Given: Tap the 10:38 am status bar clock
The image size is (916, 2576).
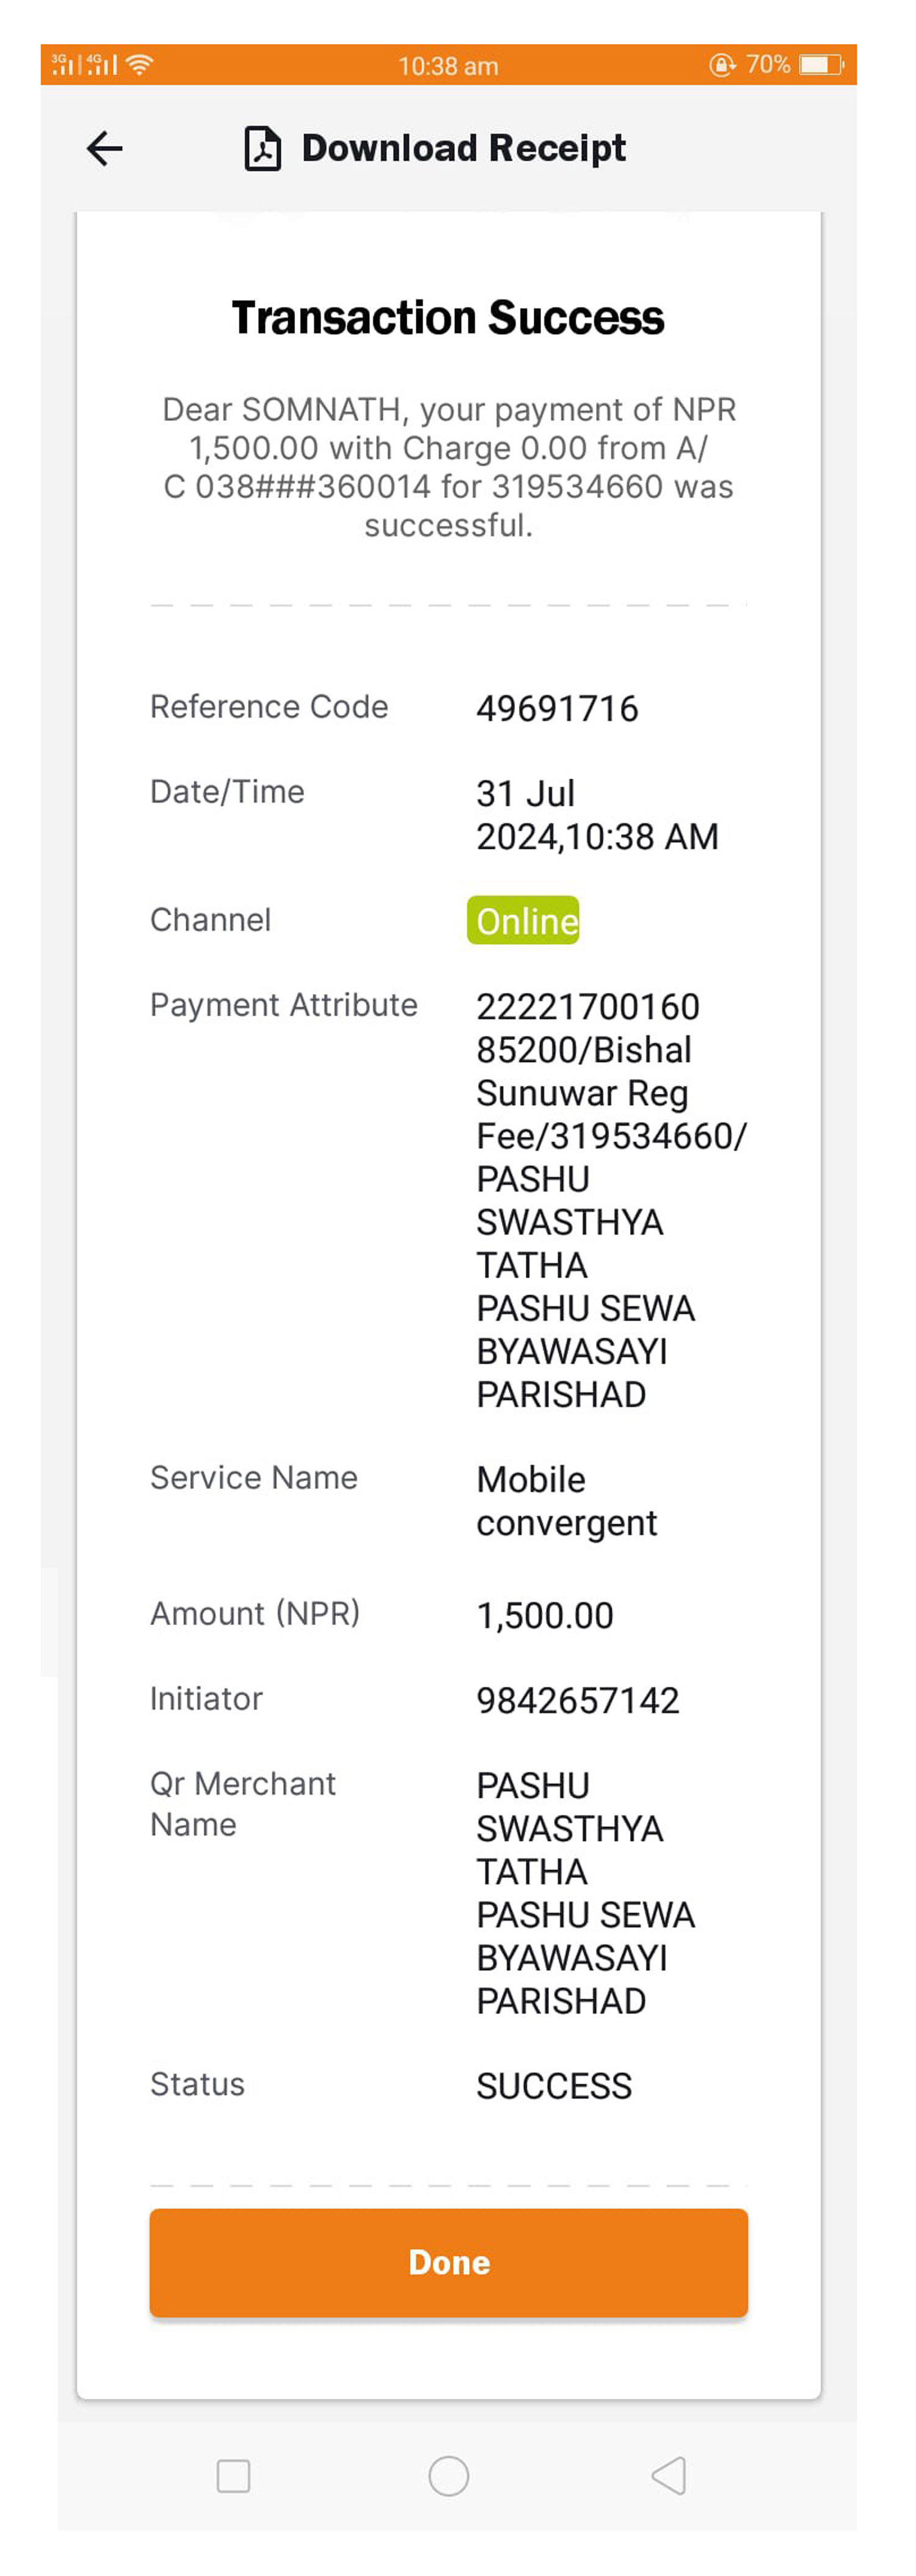Looking at the screenshot, I should [448, 66].
